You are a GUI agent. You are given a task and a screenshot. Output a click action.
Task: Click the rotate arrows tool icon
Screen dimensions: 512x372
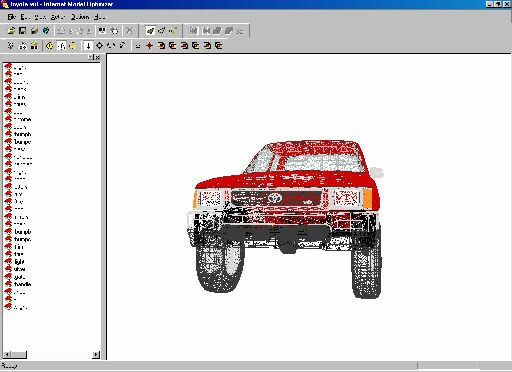point(111,46)
